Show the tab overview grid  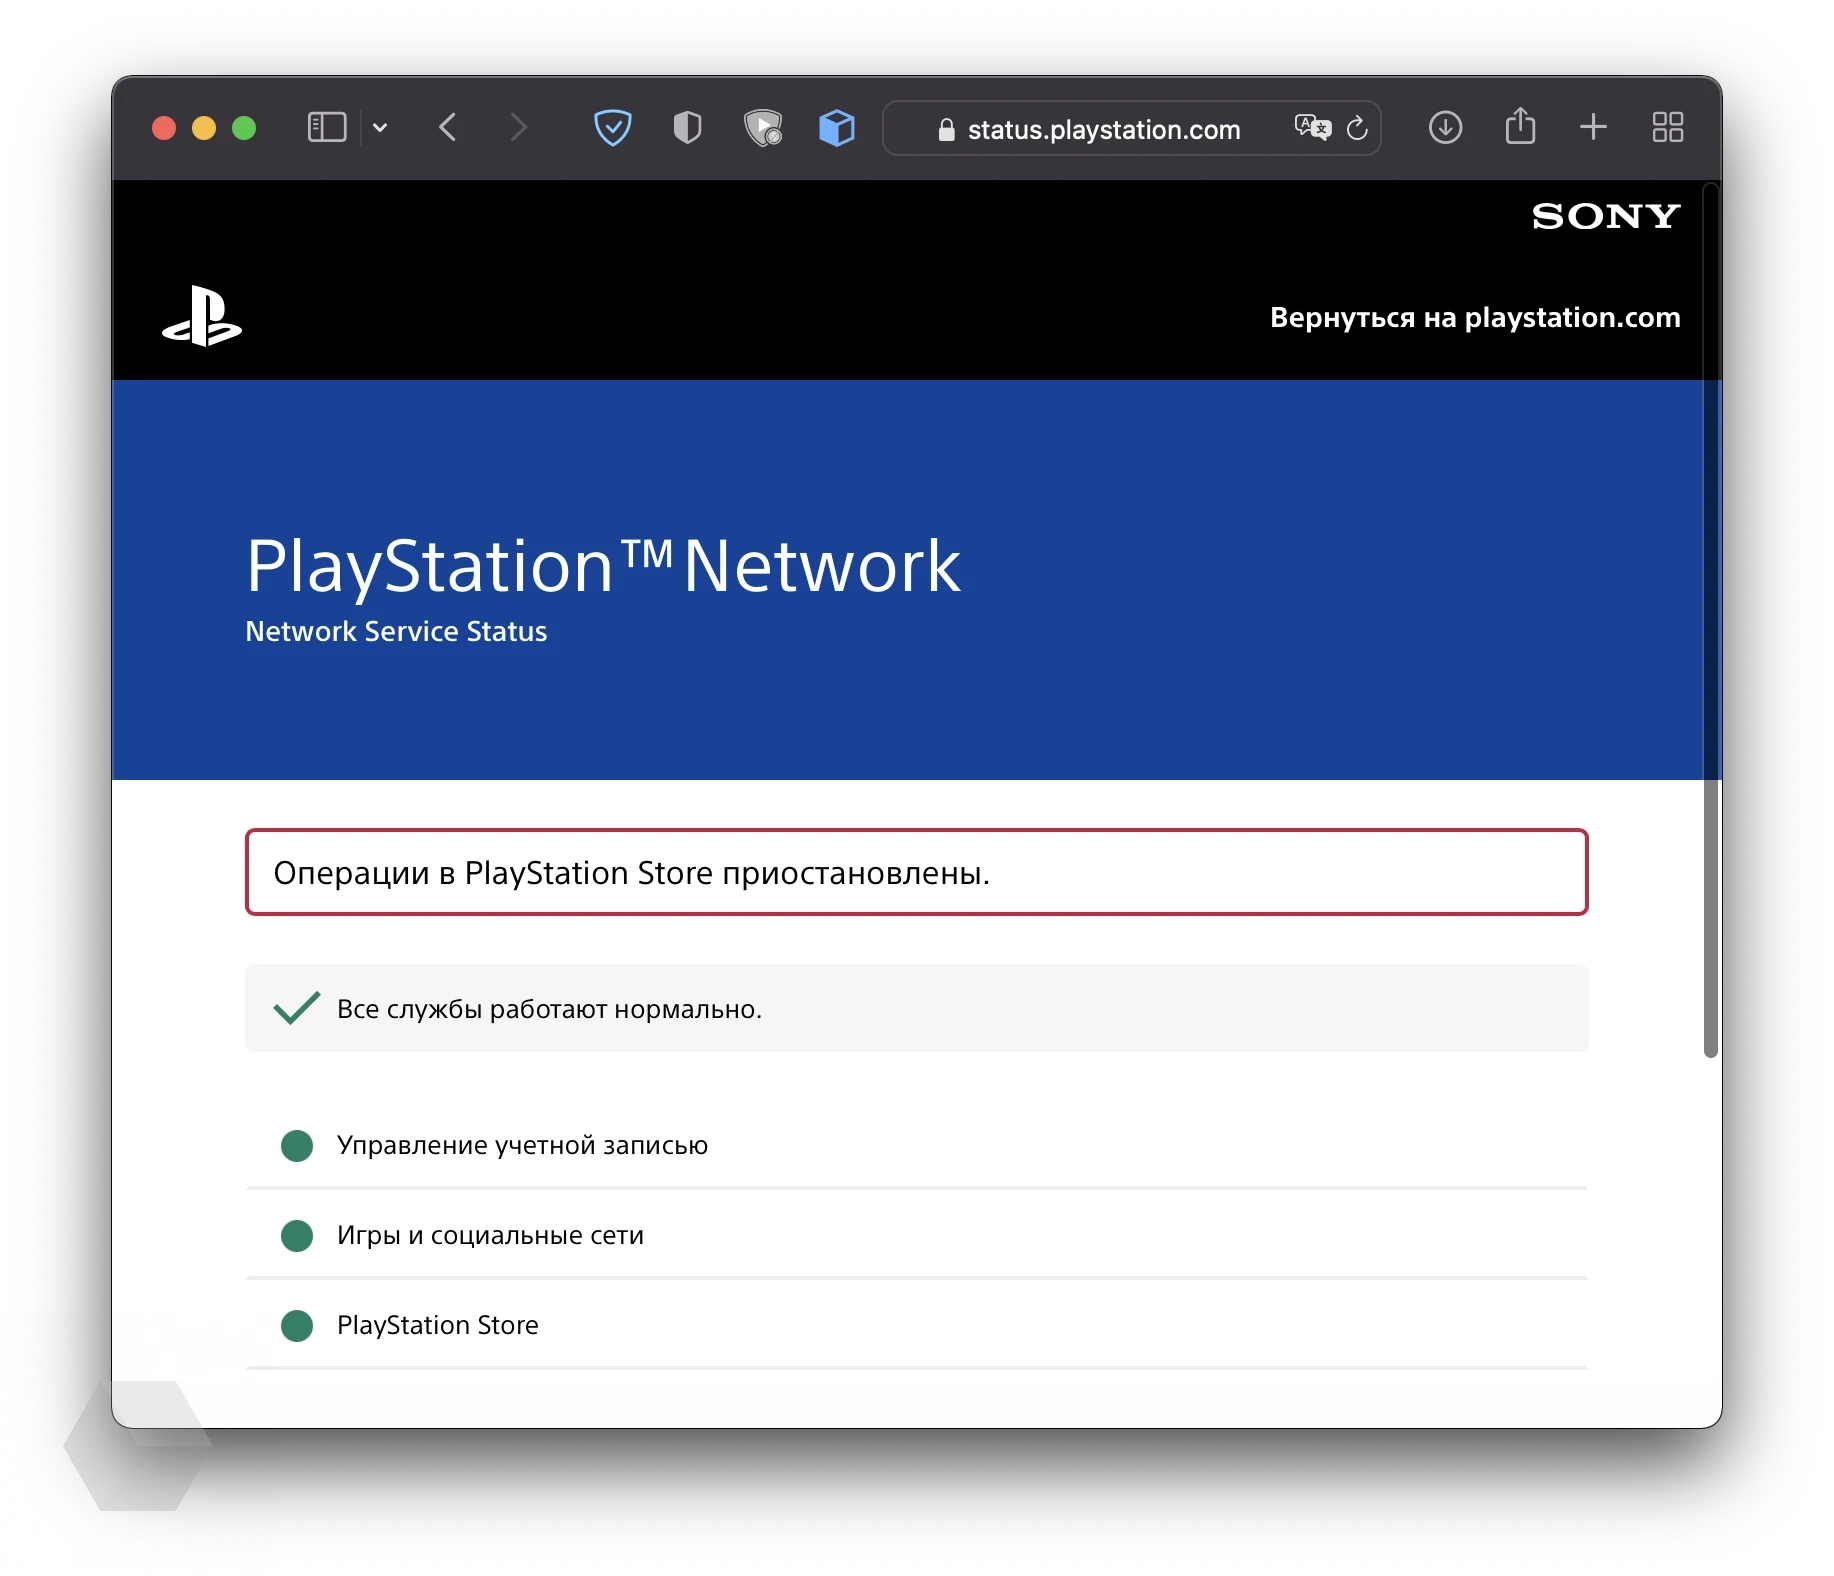tap(1667, 127)
